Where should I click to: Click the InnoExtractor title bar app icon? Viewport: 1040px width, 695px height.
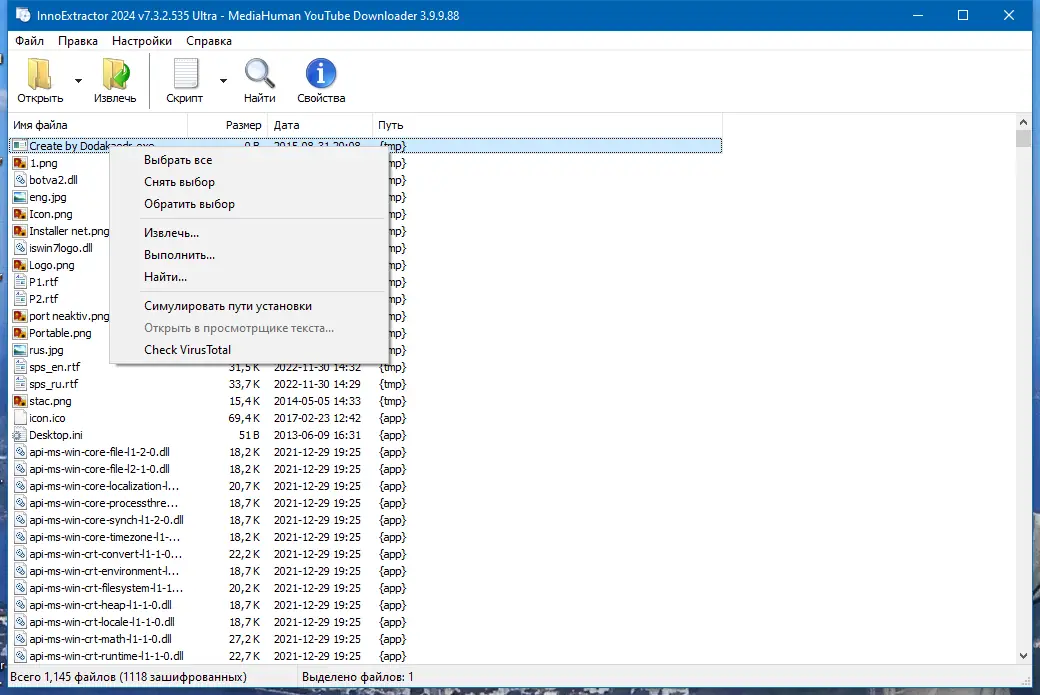23,15
